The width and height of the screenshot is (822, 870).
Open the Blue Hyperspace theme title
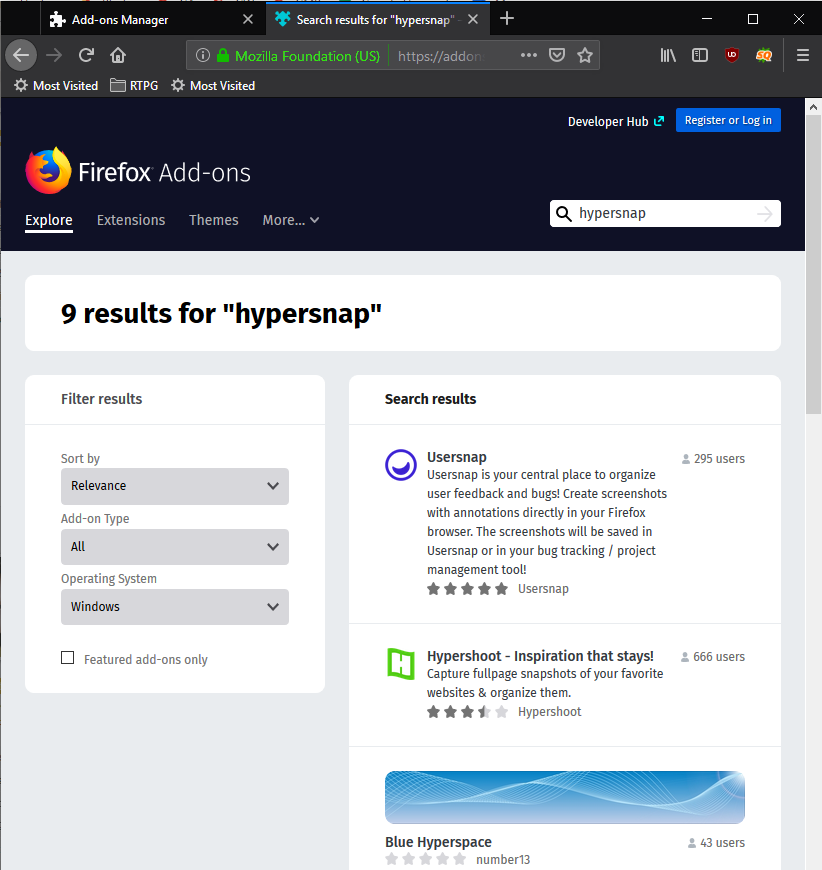(x=438, y=842)
